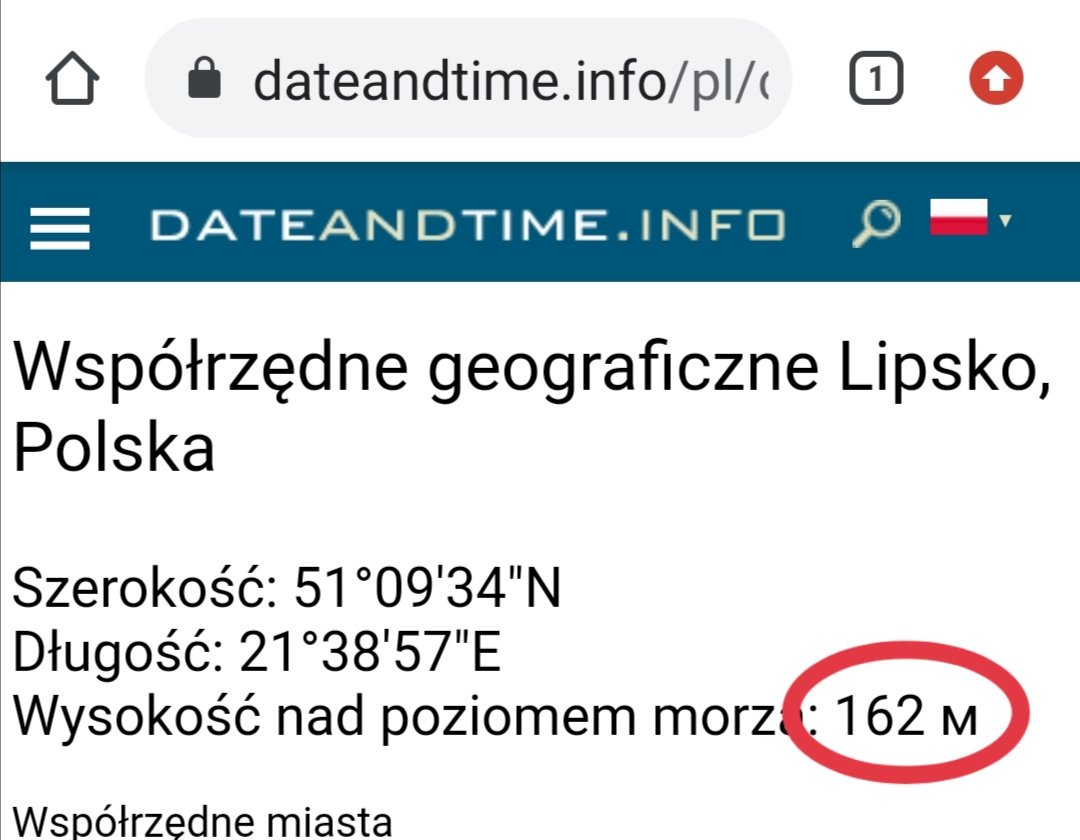Click the word Polska in the heading
Viewport: 1080px width, 840px height.
[113, 449]
